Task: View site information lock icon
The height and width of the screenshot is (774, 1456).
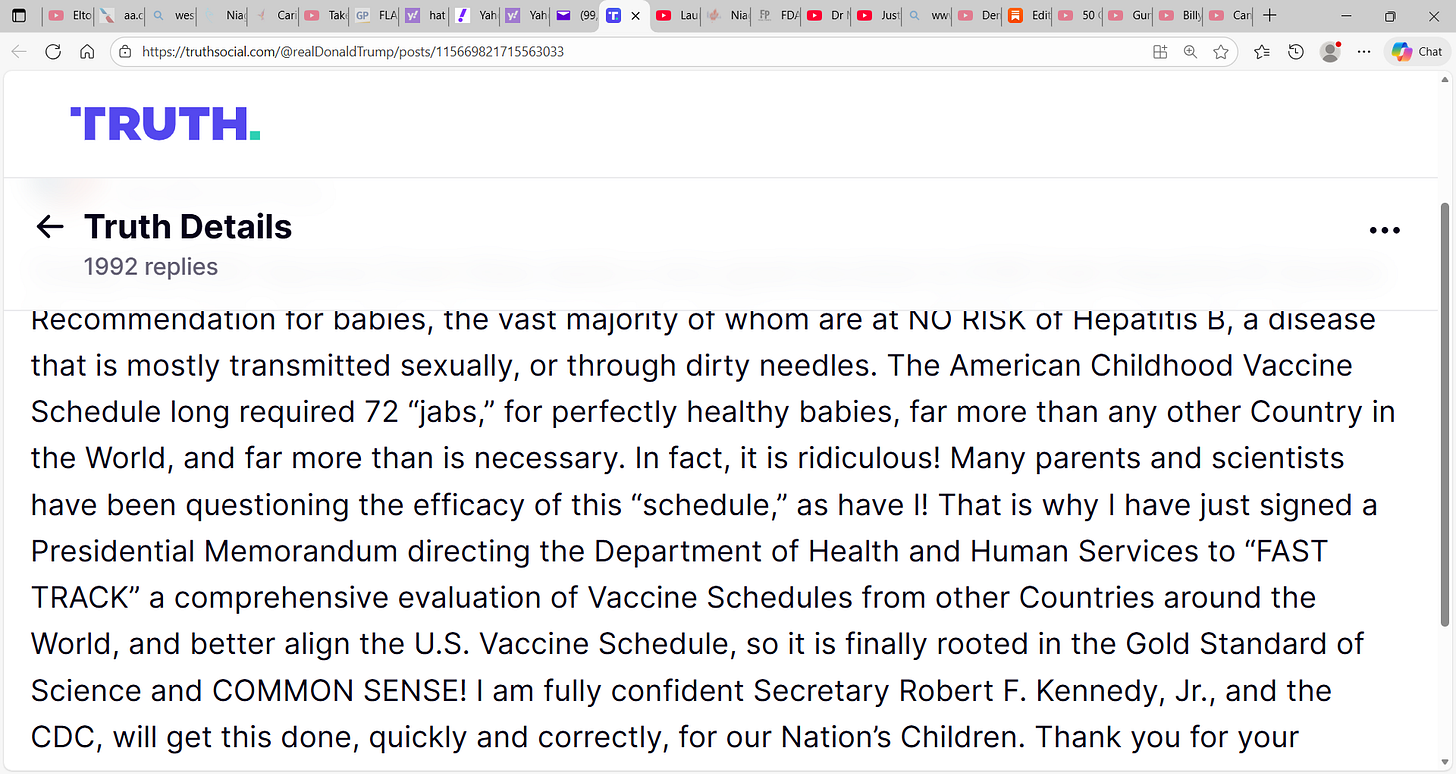Action: [125, 52]
